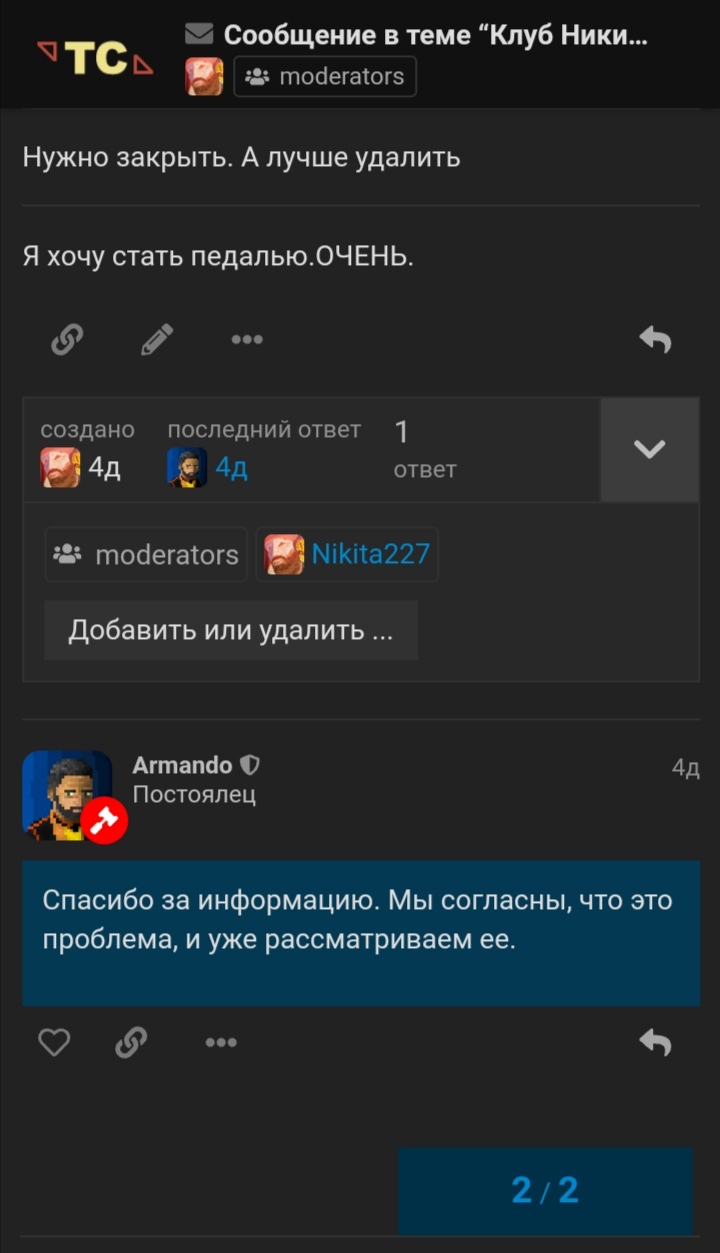This screenshot has width=720, height=1253.
Task: Copy link of the first post
Action: pyautogui.click(x=66, y=340)
